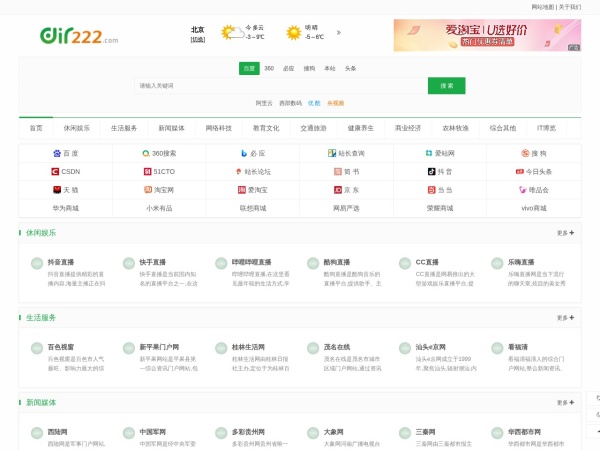Go to the IT博览 navigation category
This screenshot has height=450, width=600.
(x=546, y=128)
